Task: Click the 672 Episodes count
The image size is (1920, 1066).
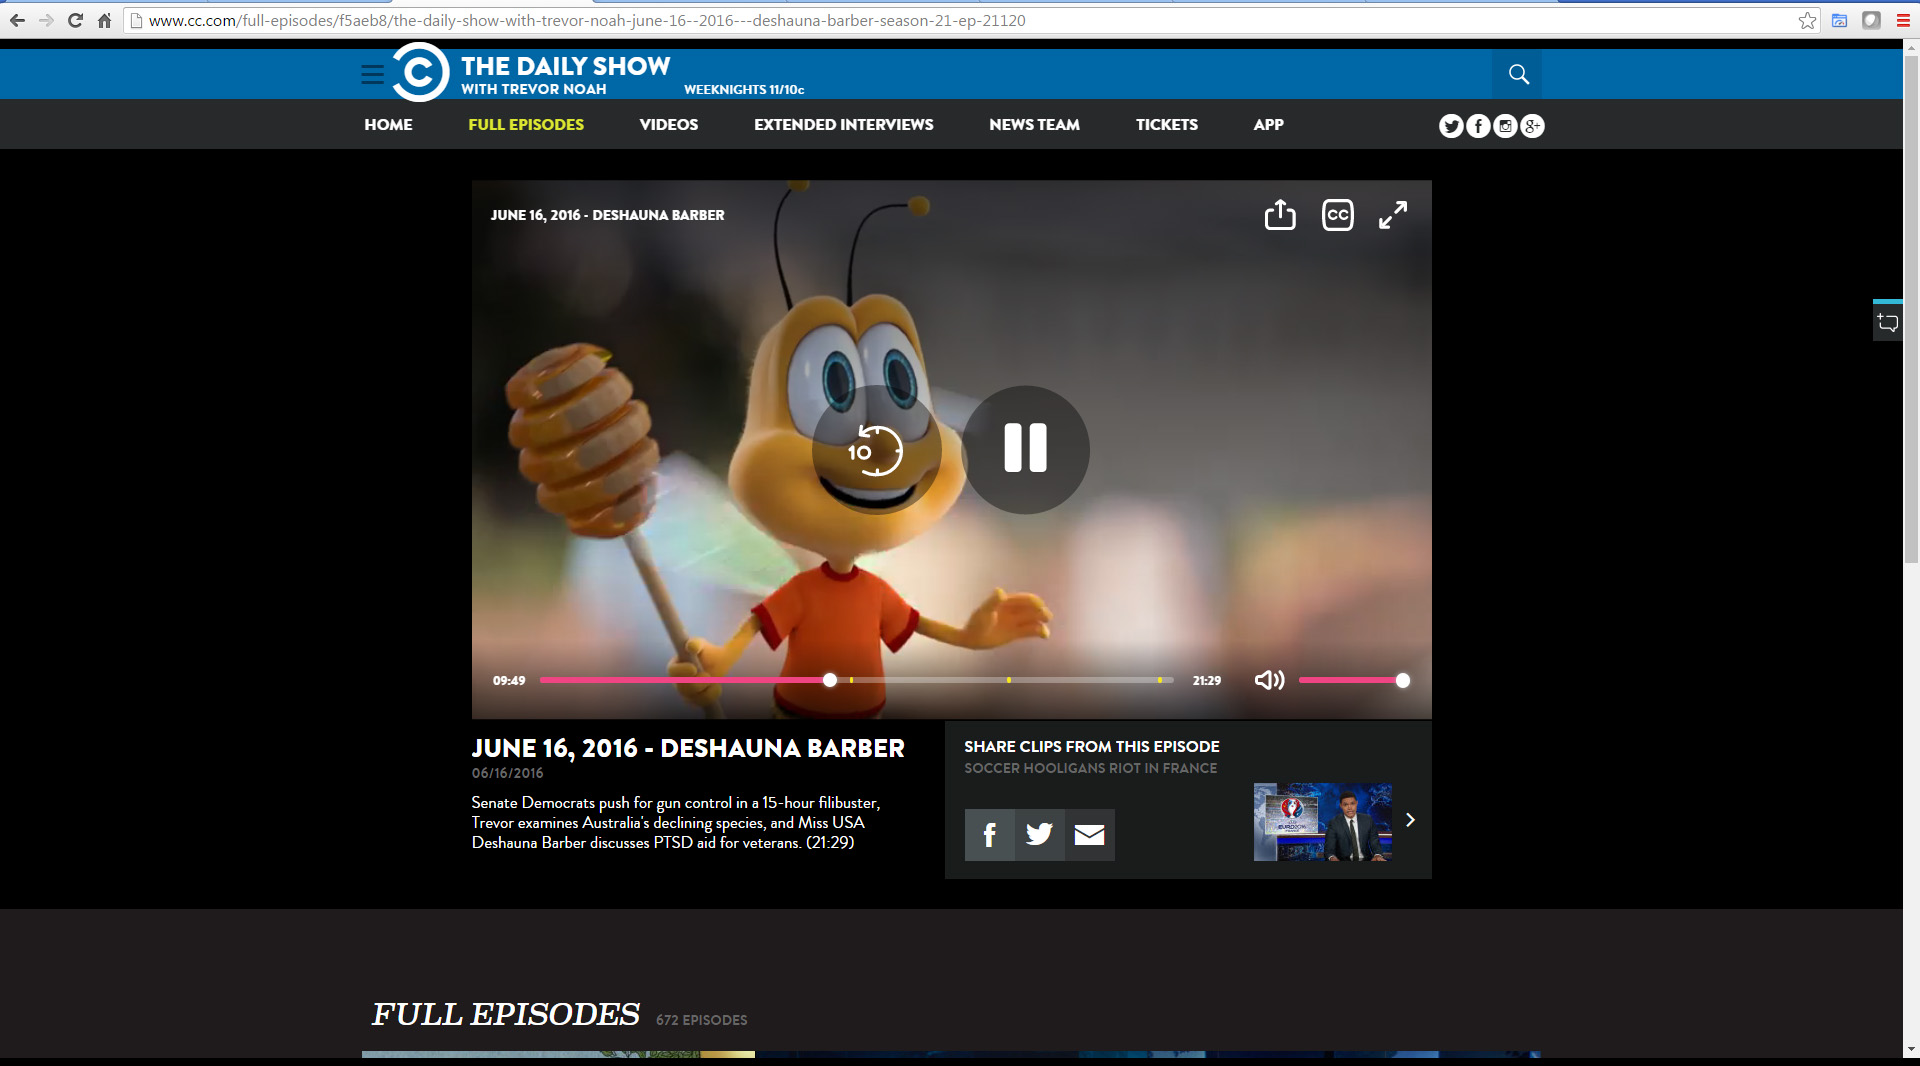Action: point(701,1020)
